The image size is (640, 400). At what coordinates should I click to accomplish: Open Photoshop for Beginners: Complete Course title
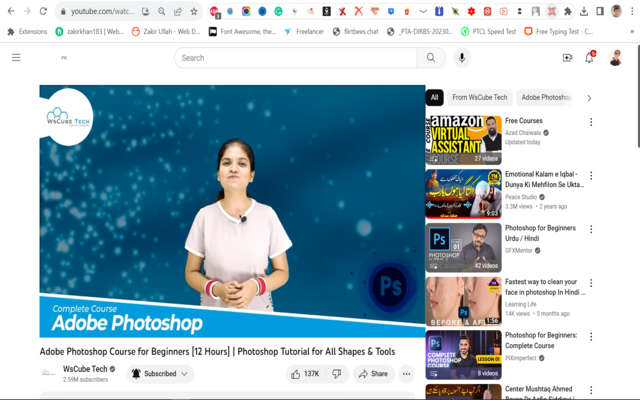click(541, 340)
